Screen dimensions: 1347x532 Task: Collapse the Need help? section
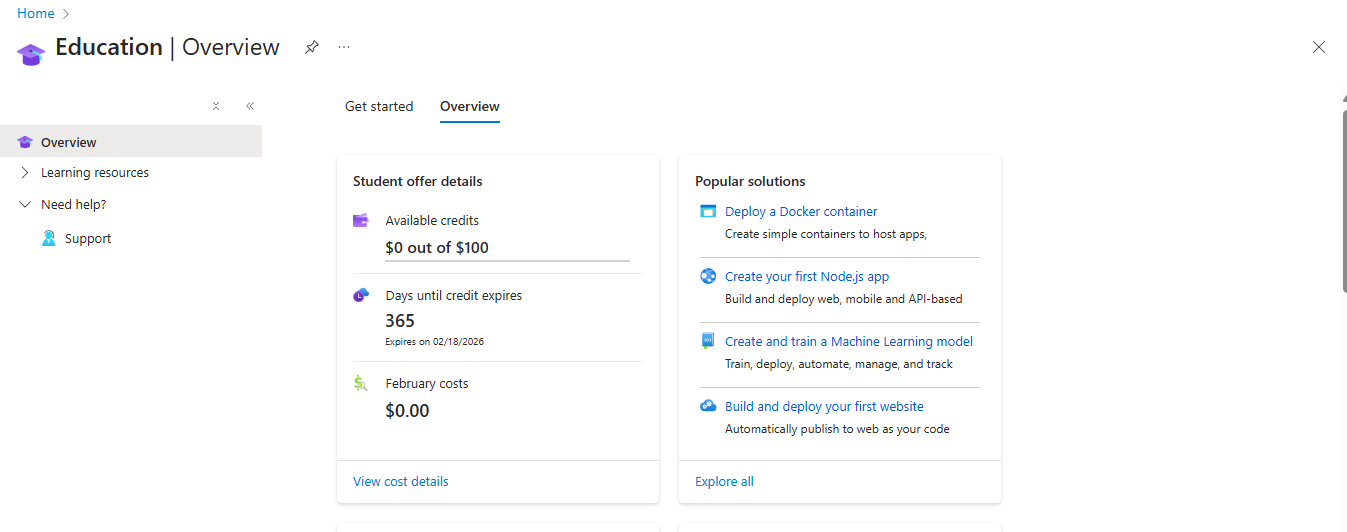point(25,204)
